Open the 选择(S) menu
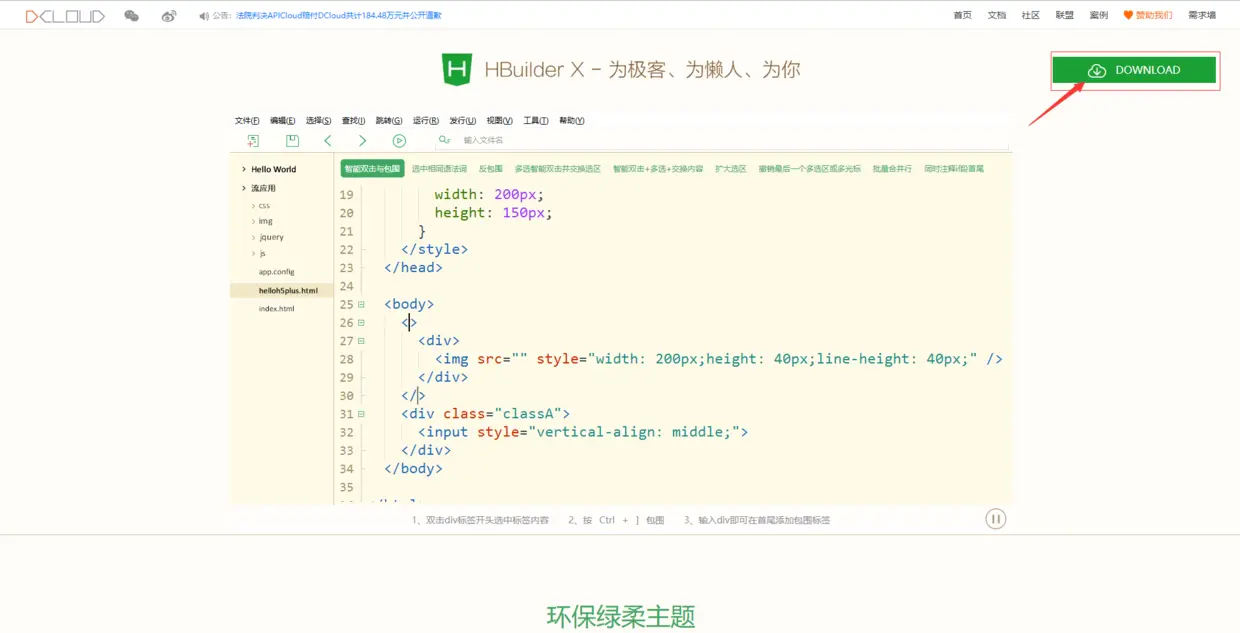The height and width of the screenshot is (633, 1240). (x=318, y=121)
